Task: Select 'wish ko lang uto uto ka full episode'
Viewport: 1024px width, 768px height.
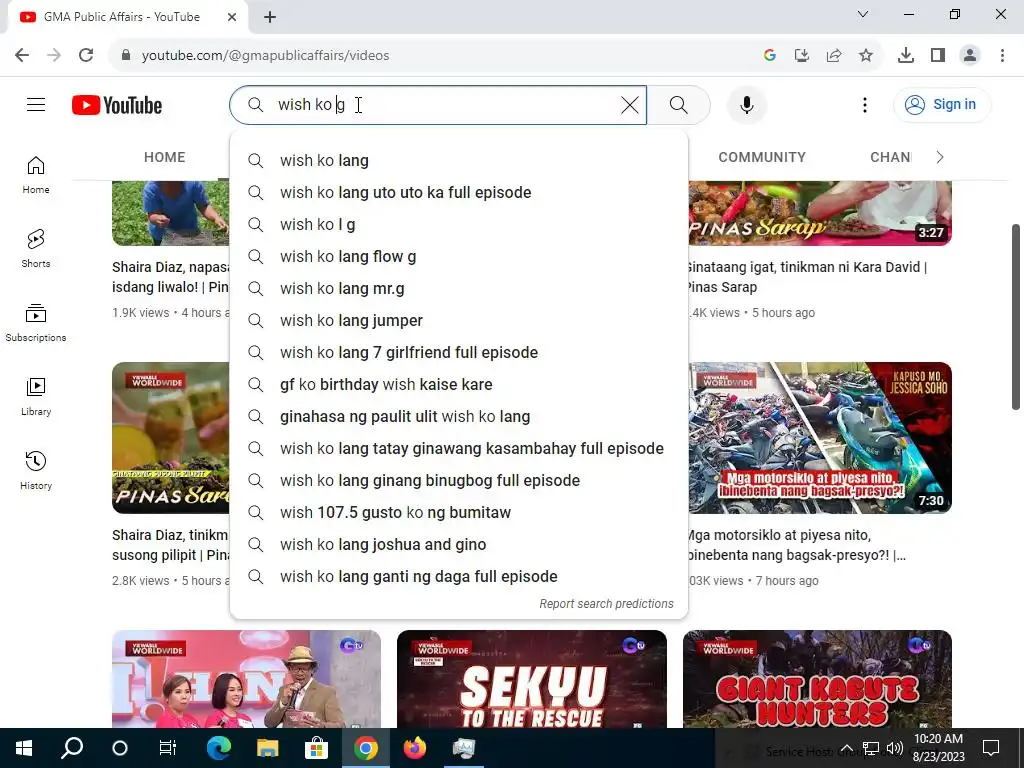Action: 458,193
